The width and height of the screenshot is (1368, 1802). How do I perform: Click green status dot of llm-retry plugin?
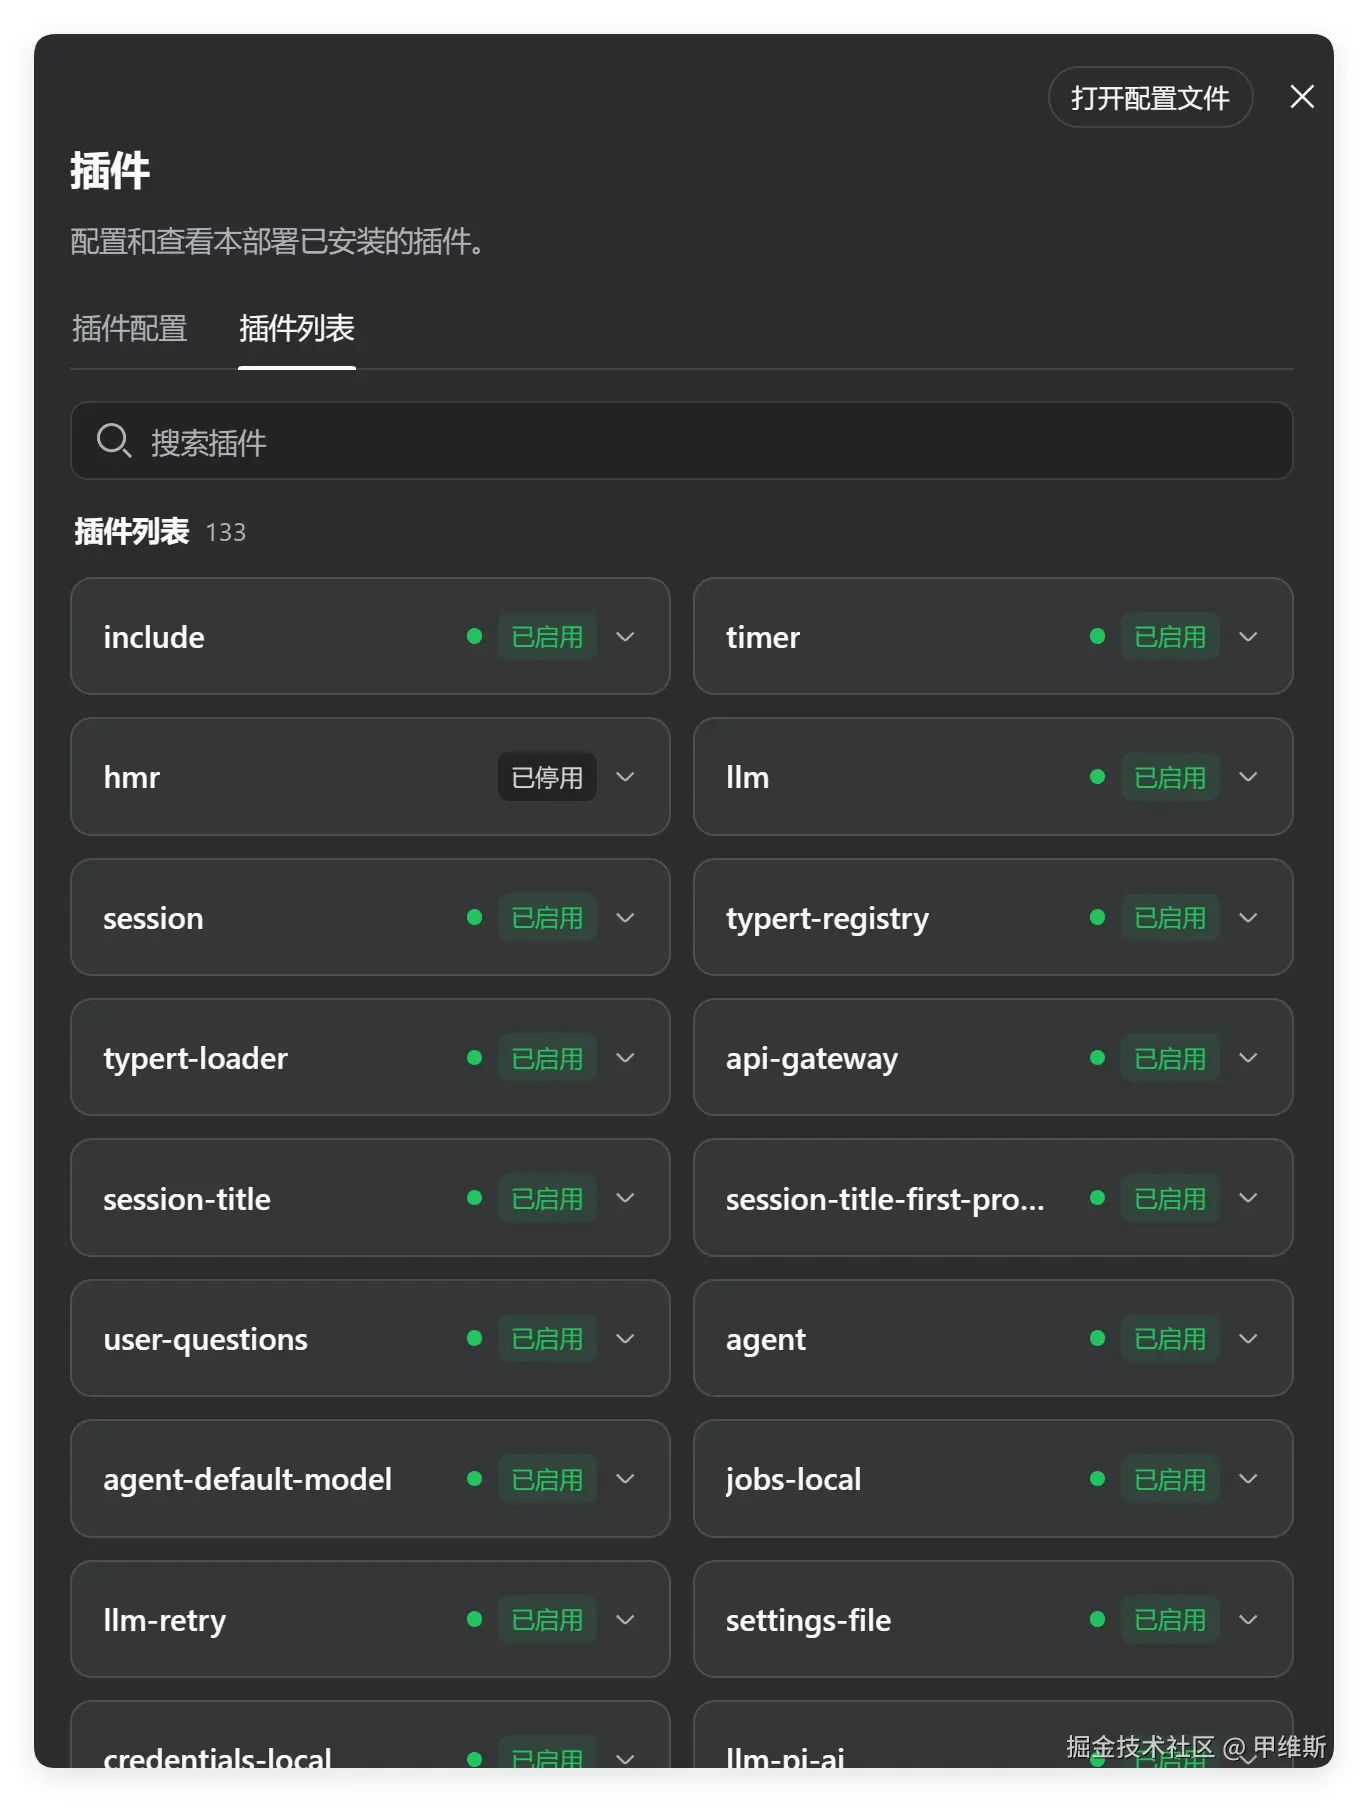pos(475,1619)
